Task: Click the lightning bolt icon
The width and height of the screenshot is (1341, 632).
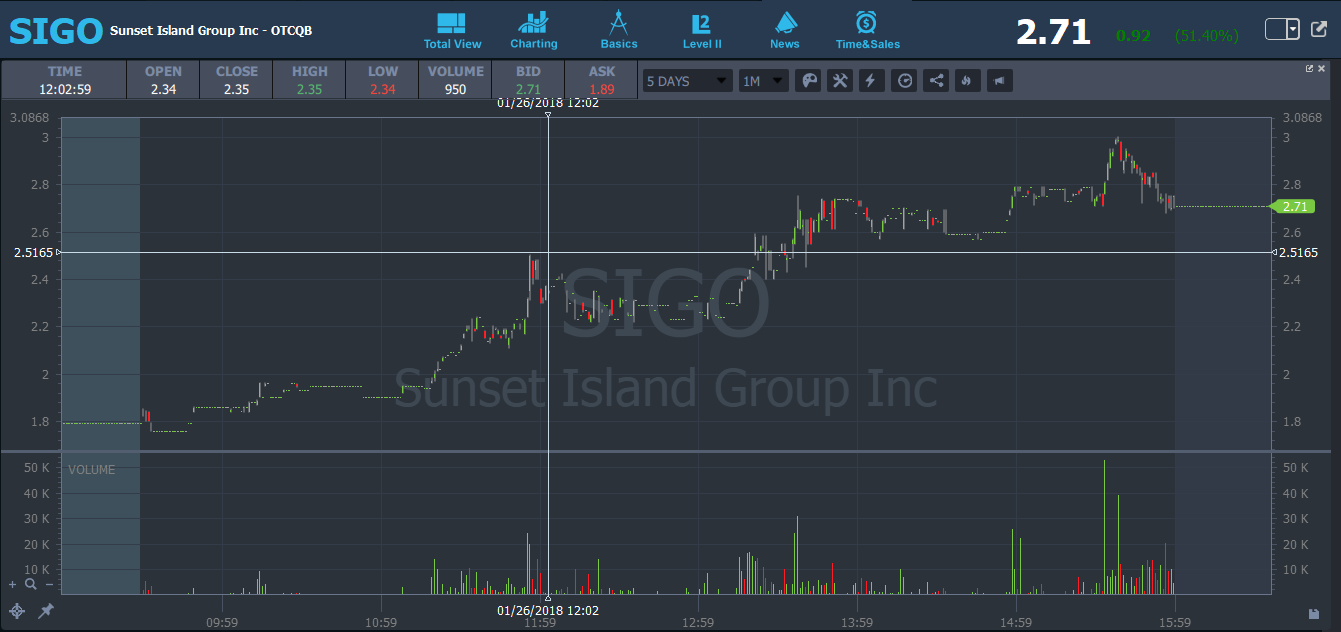Action: pos(872,81)
